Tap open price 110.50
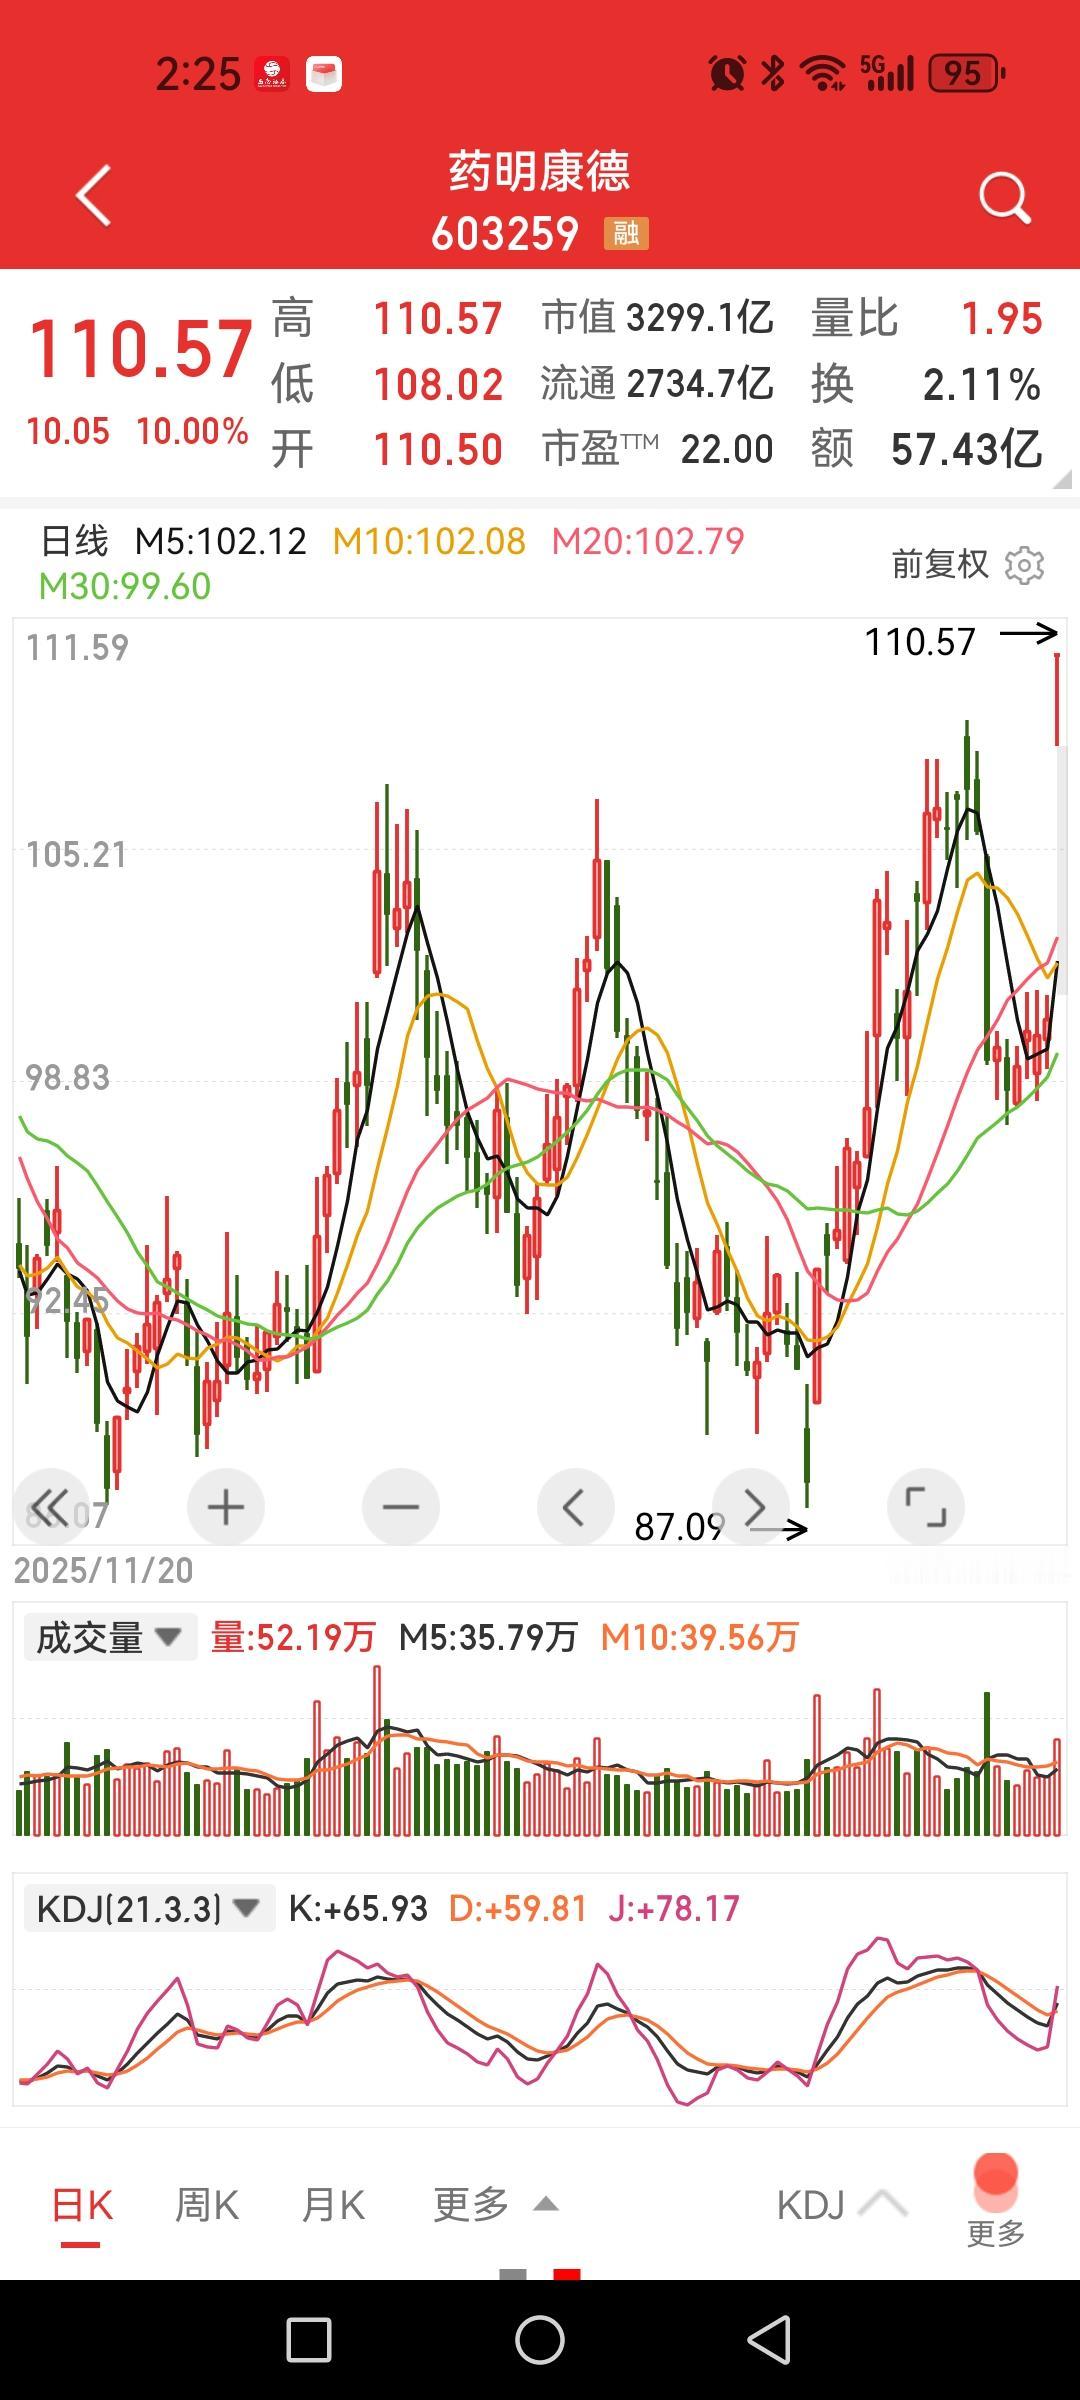This screenshot has width=1080, height=2400. point(438,450)
